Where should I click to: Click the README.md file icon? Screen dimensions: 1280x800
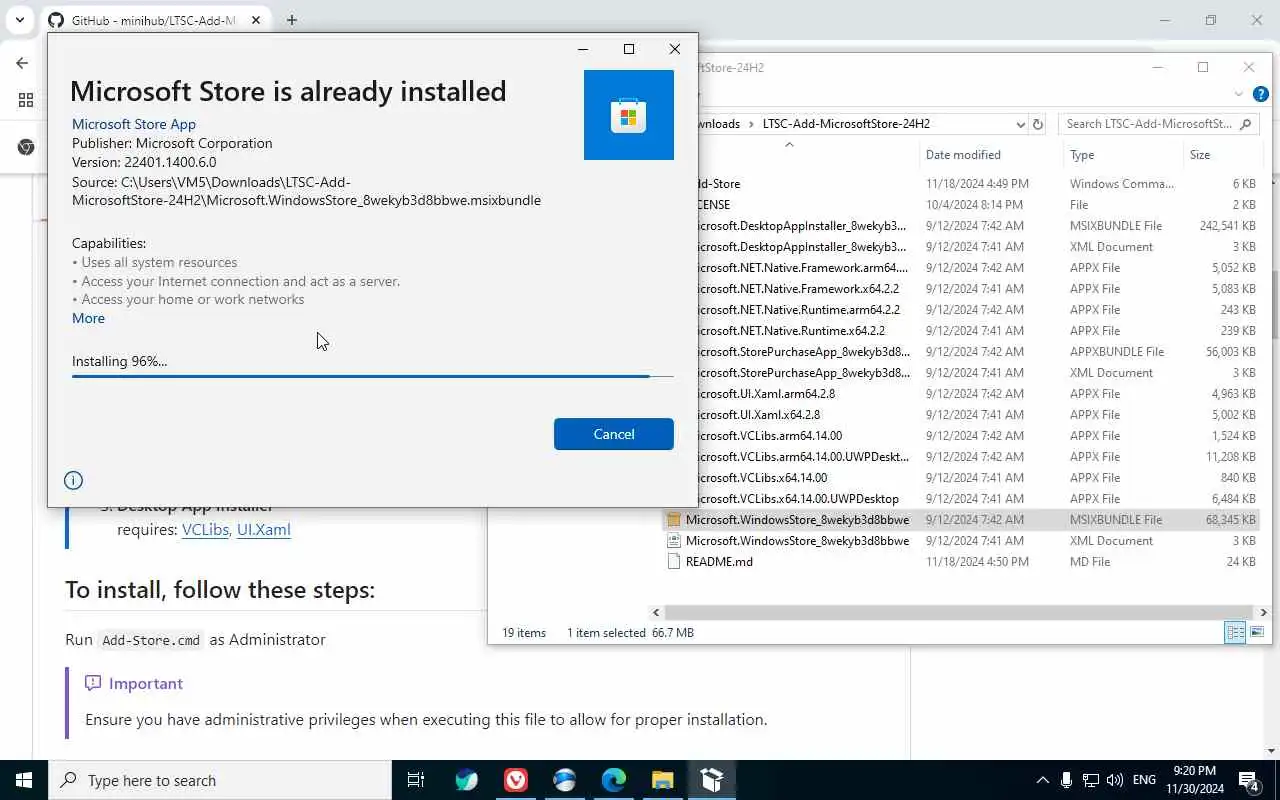pos(674,562)
